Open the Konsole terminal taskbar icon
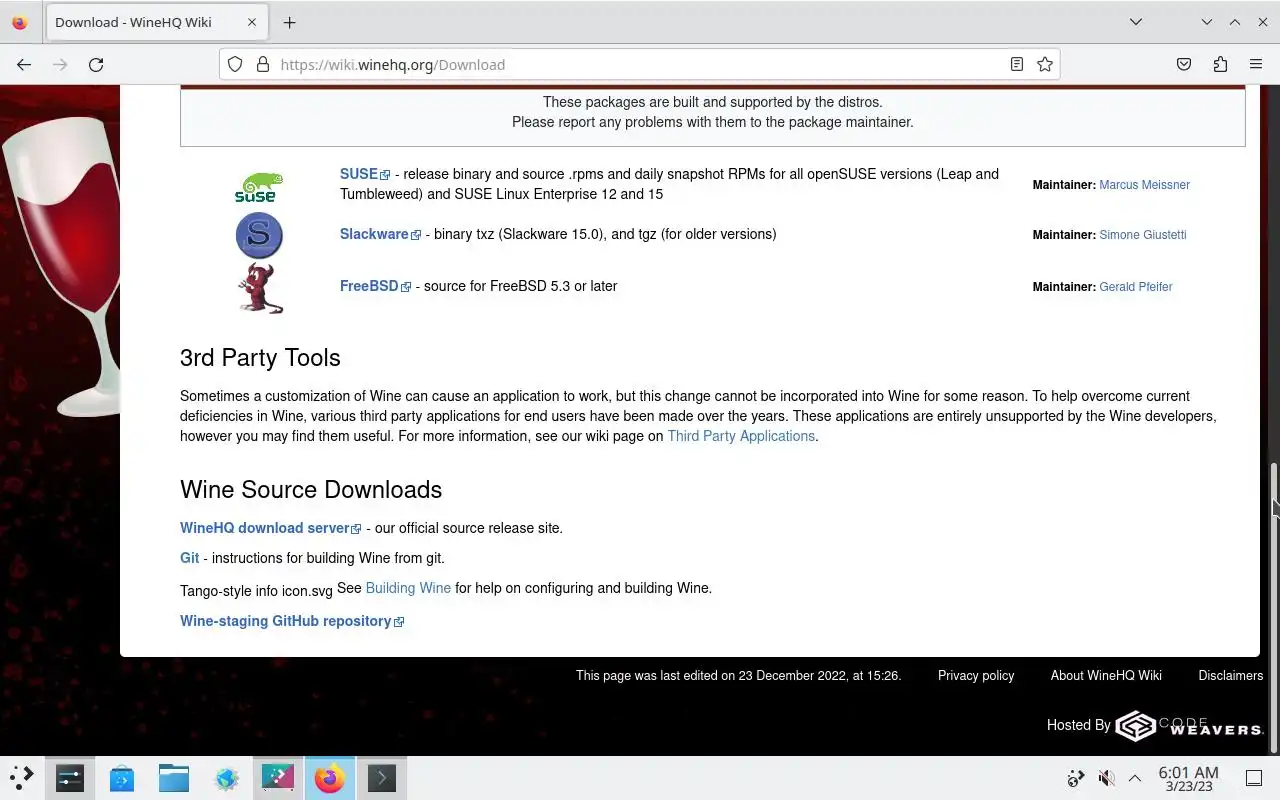The height and width of the screenshot is (800, 1280). coord(382,778)
